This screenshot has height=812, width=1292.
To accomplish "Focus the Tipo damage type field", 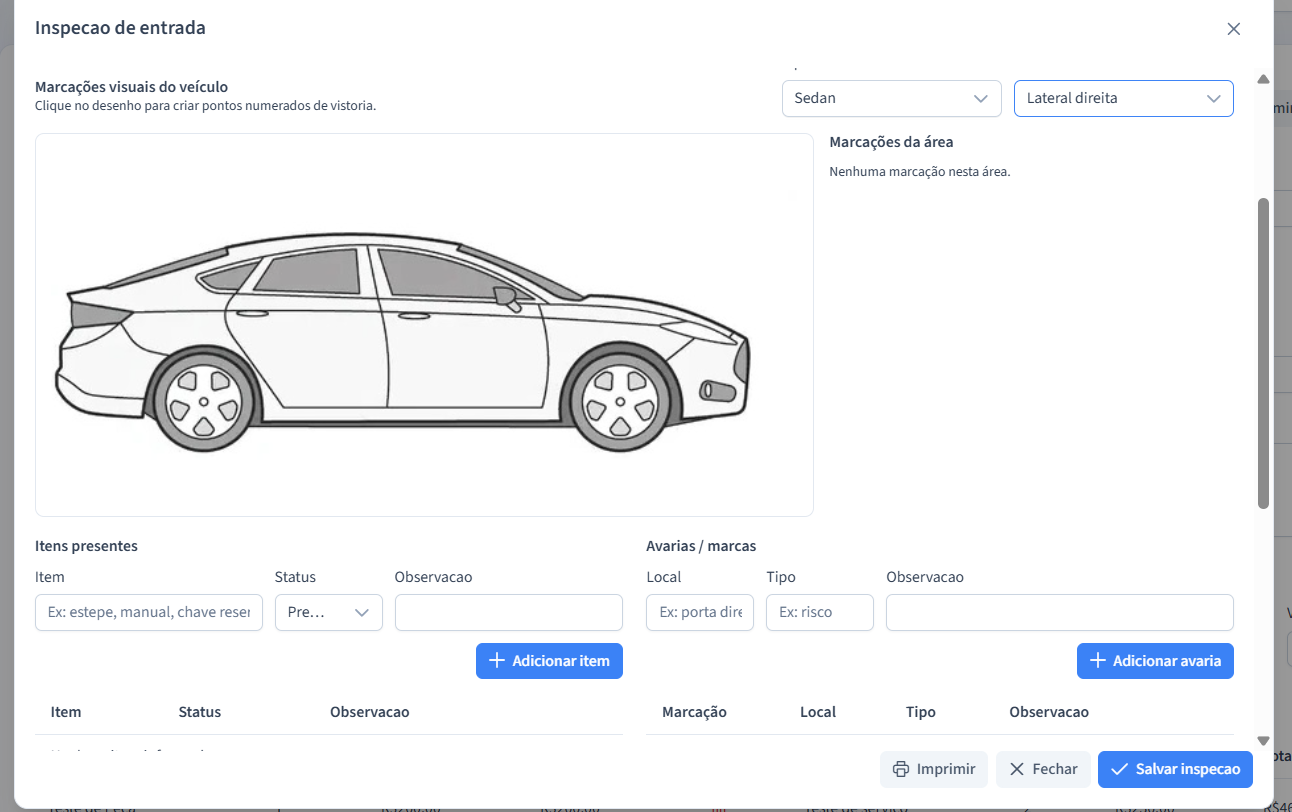I will click(820, 612).
